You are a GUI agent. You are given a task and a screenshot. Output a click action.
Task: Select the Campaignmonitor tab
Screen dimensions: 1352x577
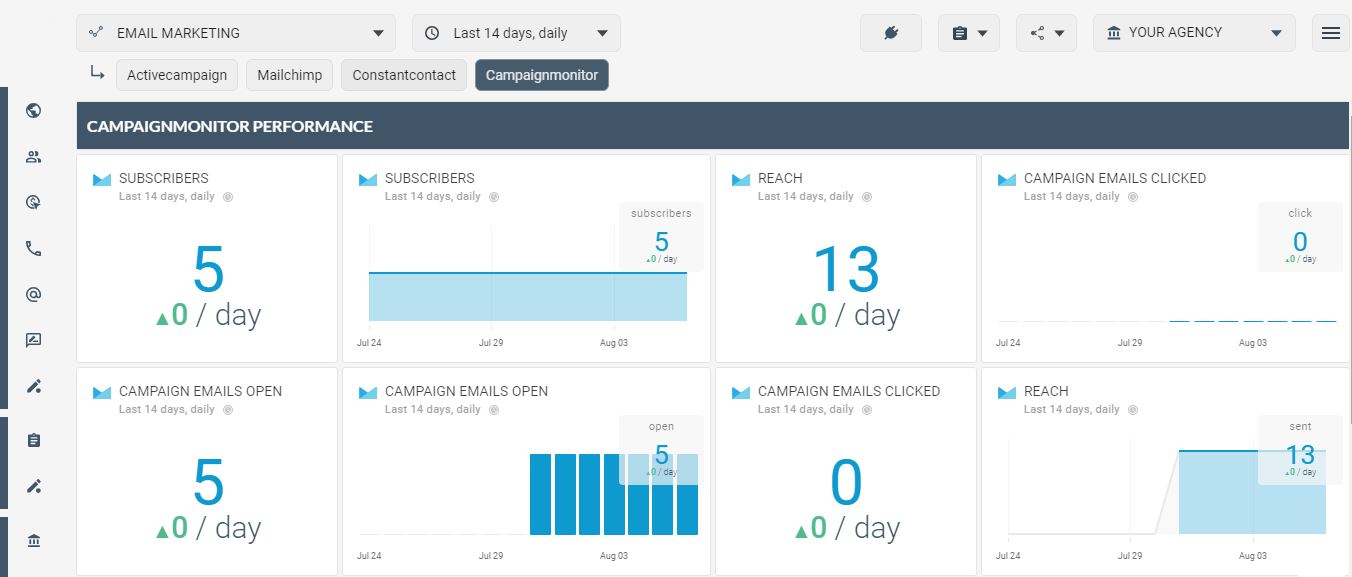pyautogui.click(x=542, y=75)
